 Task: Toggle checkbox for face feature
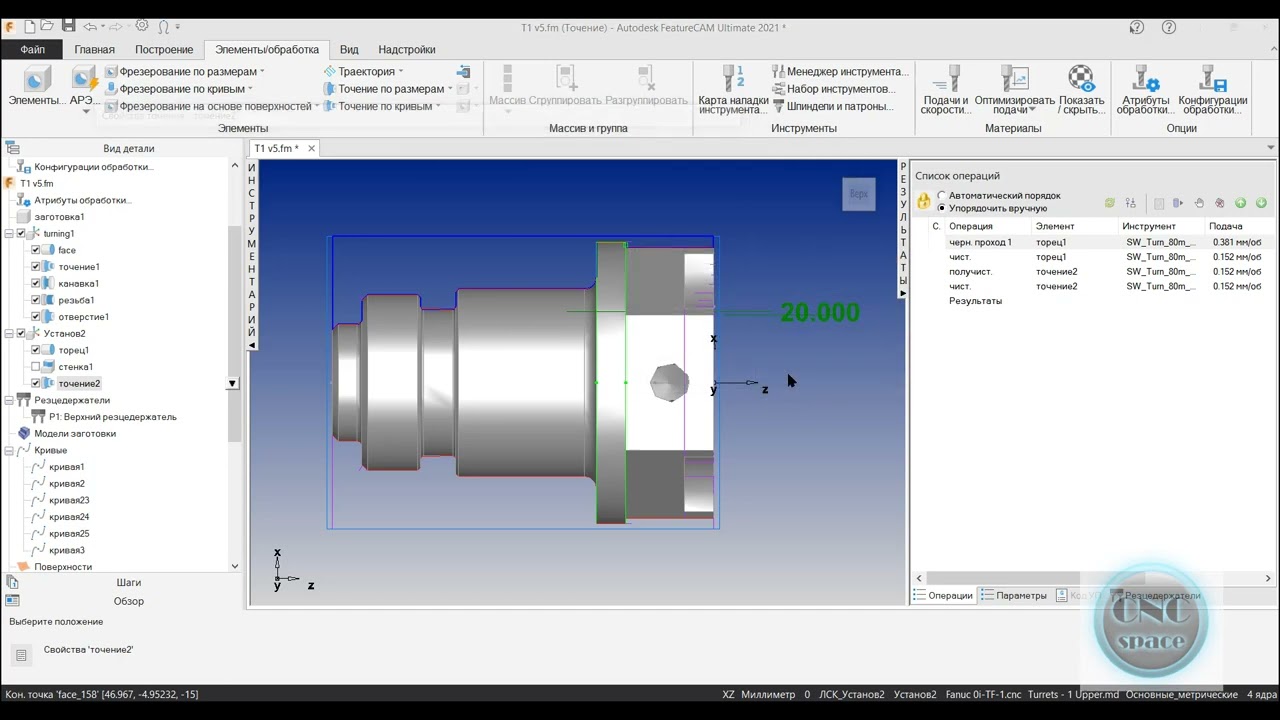[36, 250]
